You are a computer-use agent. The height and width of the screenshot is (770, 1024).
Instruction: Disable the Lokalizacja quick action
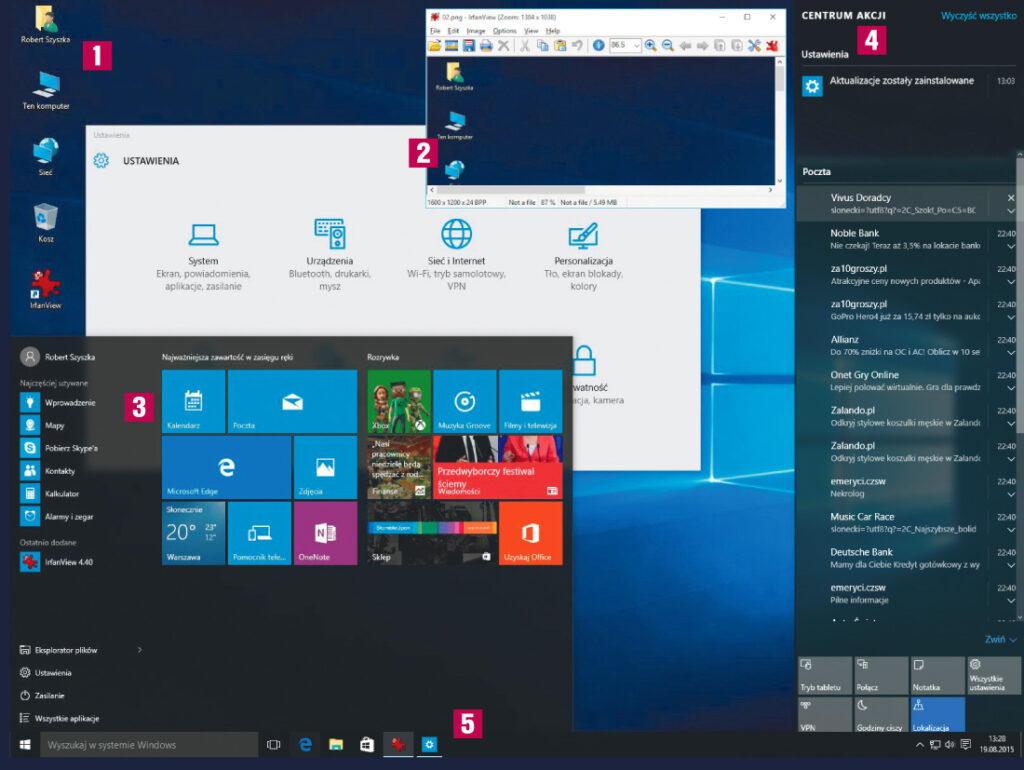click(x=937, y=715)
